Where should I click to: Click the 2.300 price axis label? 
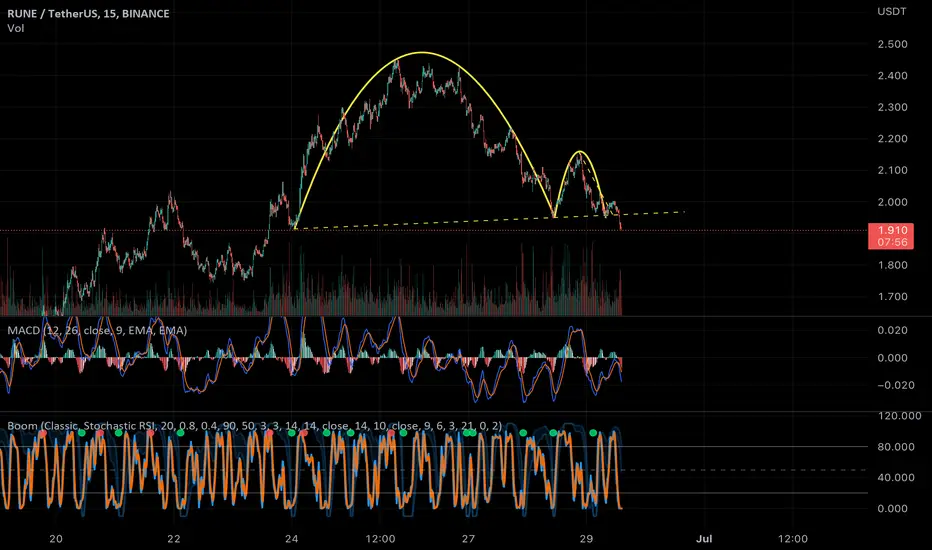pos(892,107)
